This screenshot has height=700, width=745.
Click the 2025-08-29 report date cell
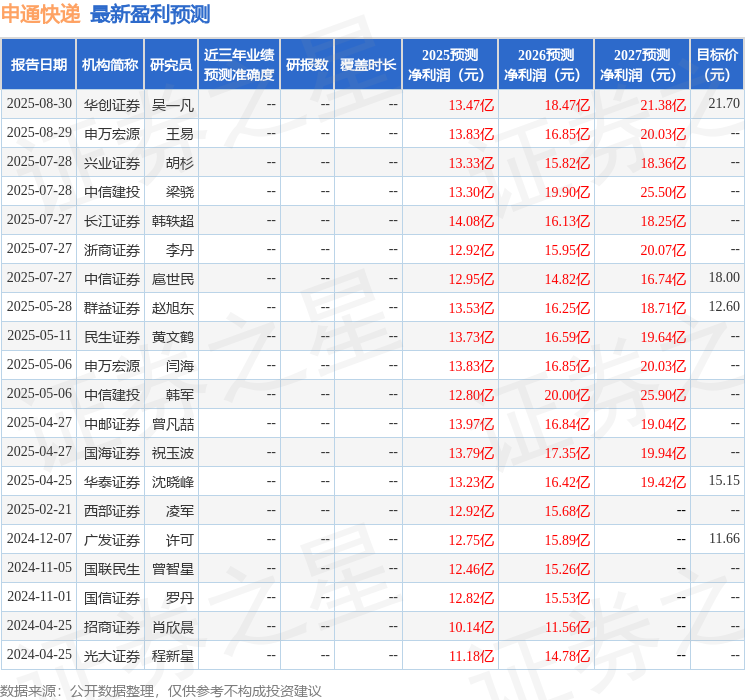click(39, 133)
